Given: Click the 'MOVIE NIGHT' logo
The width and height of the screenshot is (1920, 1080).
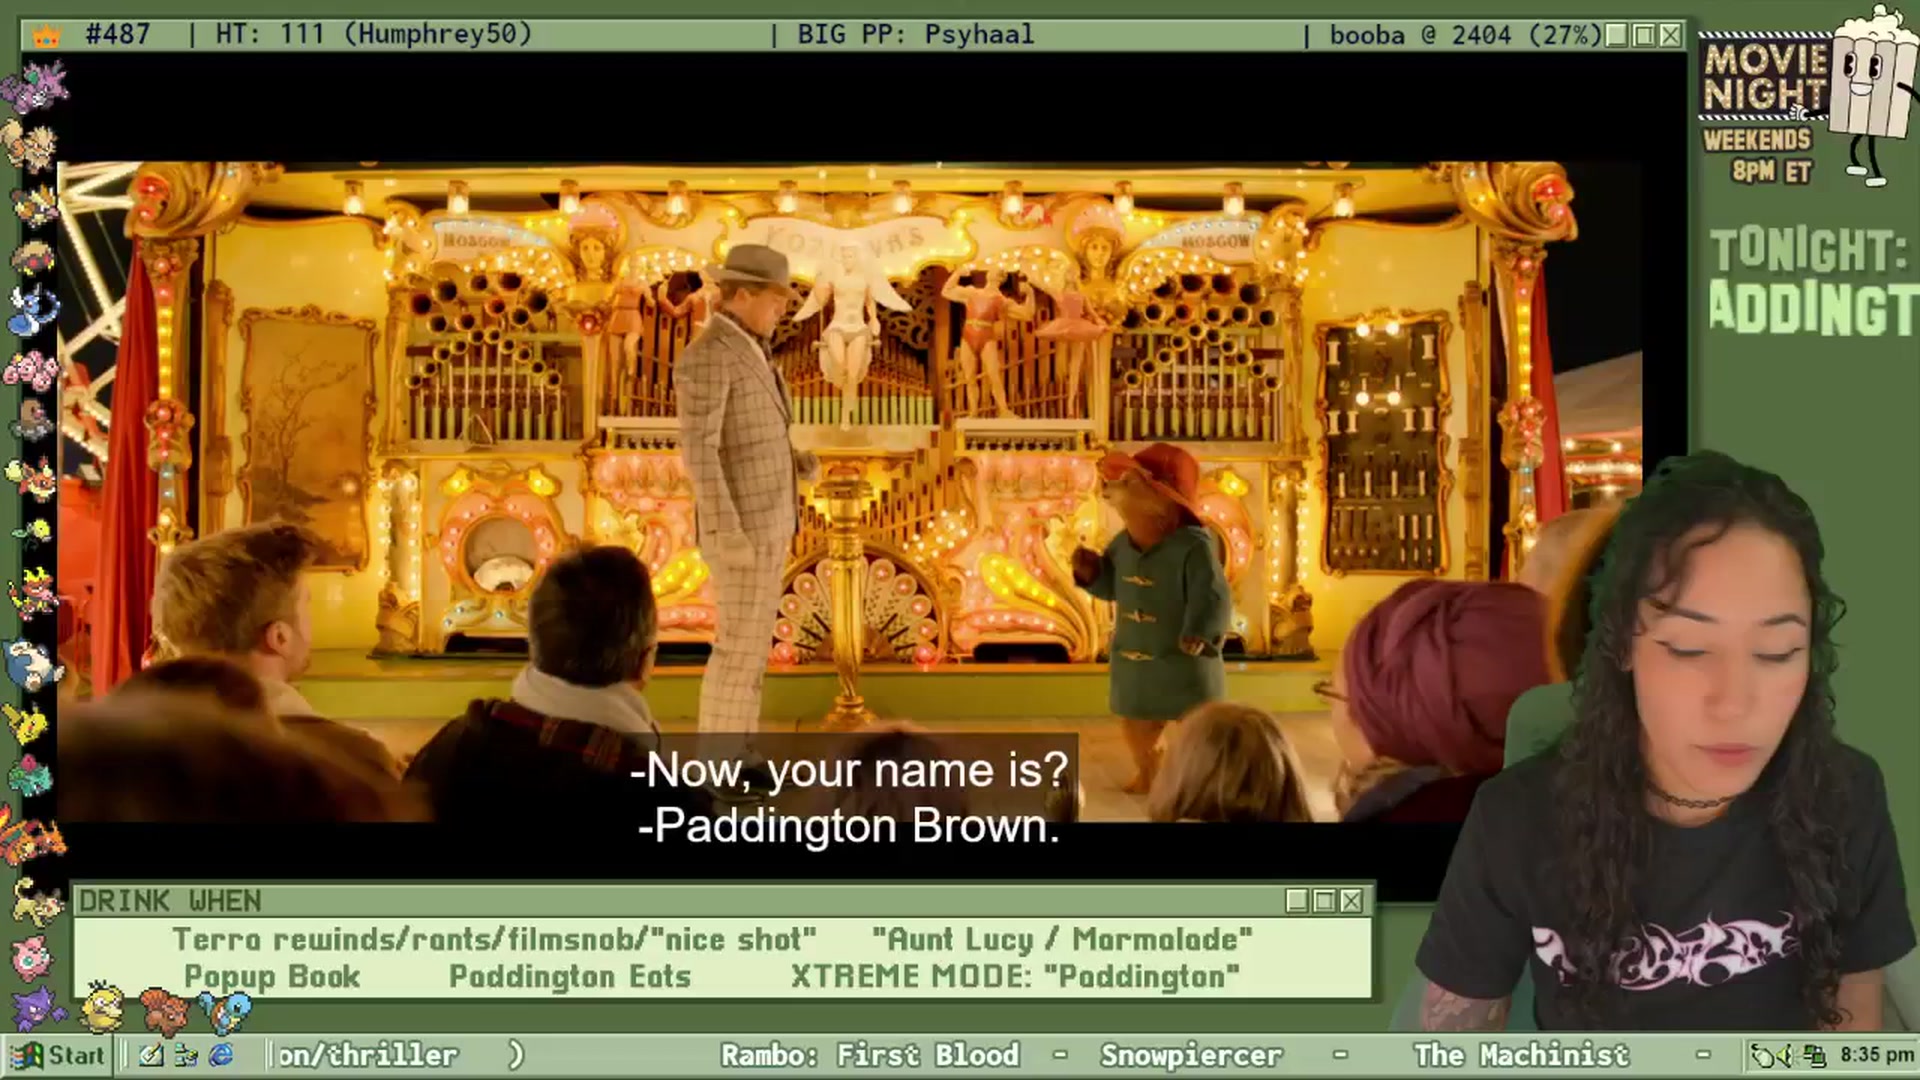Looking at the screenshot, I should click(1765, 78).
